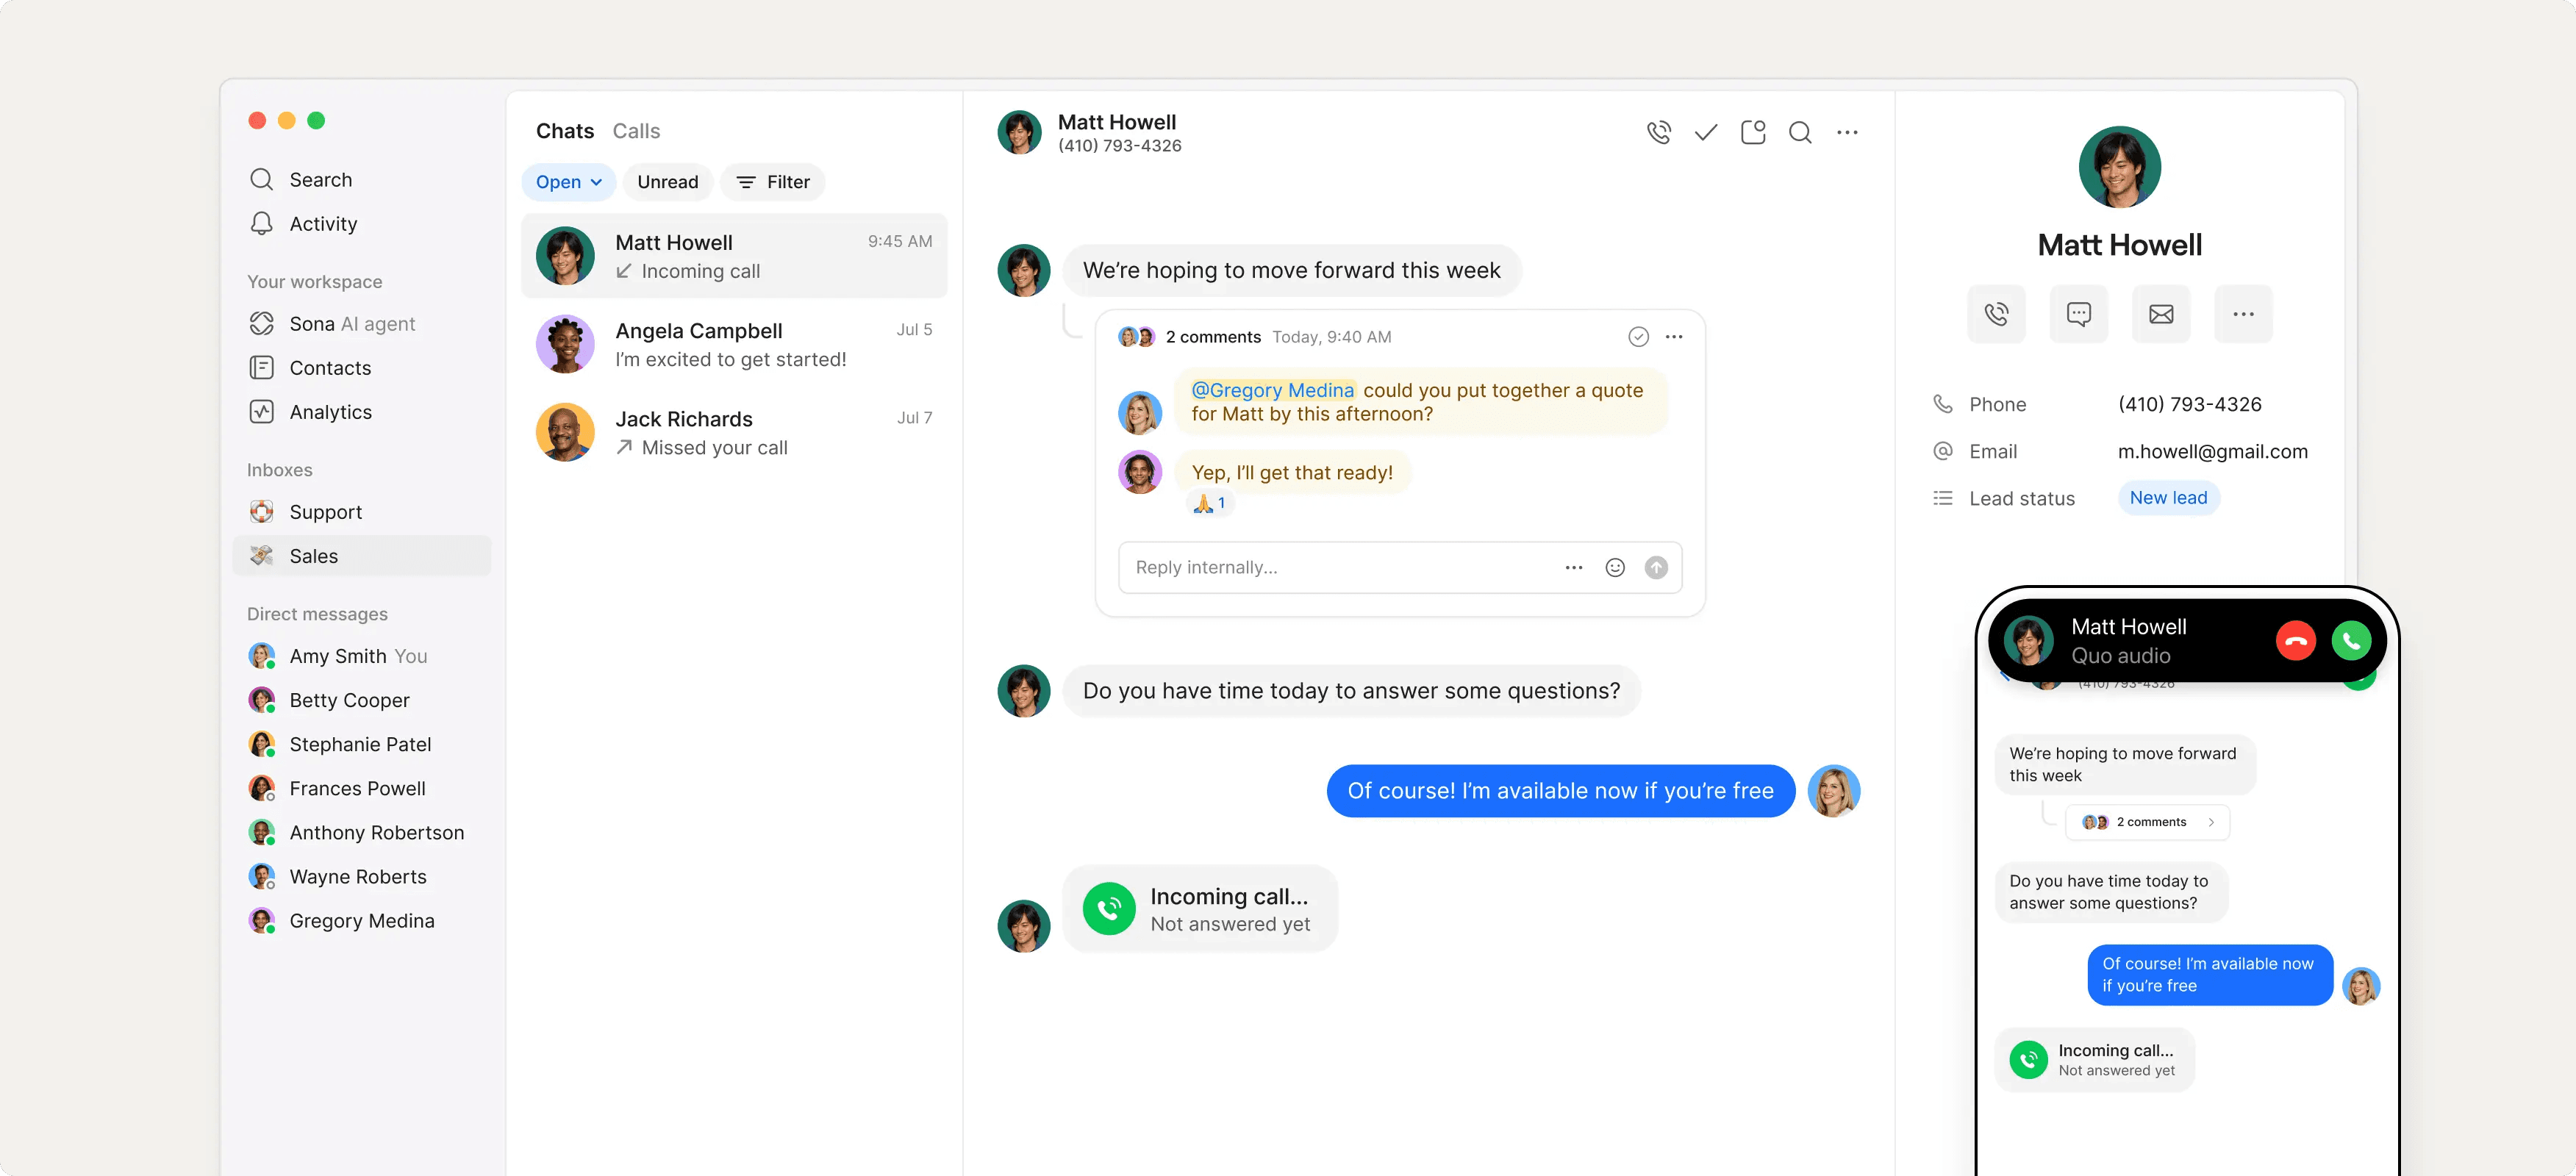Resolve the 2 comments thread
This screenshot has height=1176, width=2576.
coord(1638,337)
